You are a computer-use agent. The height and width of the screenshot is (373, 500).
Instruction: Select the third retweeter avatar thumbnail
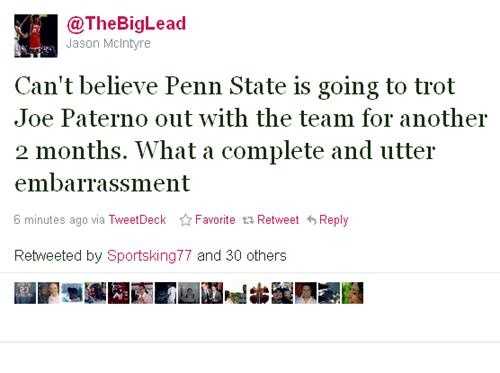(72, 293)
